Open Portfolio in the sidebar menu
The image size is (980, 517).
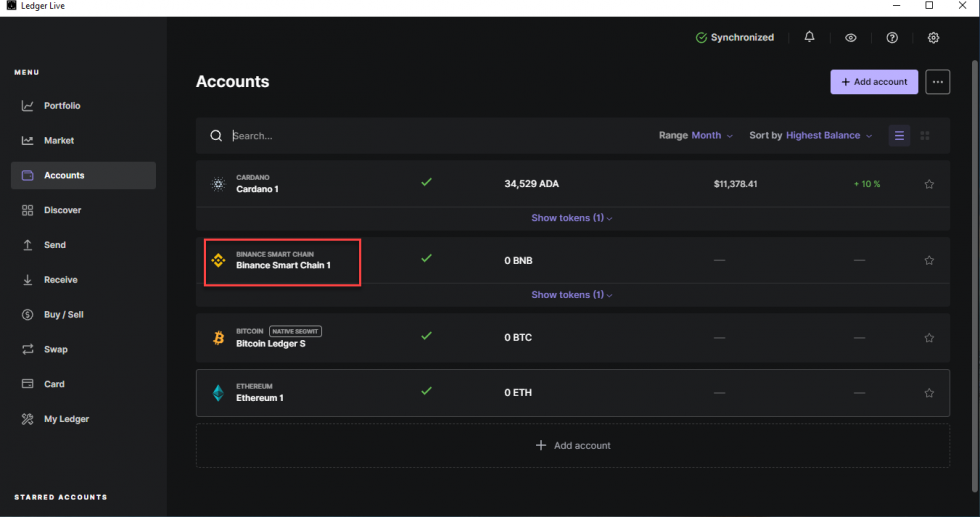point(61,106)
